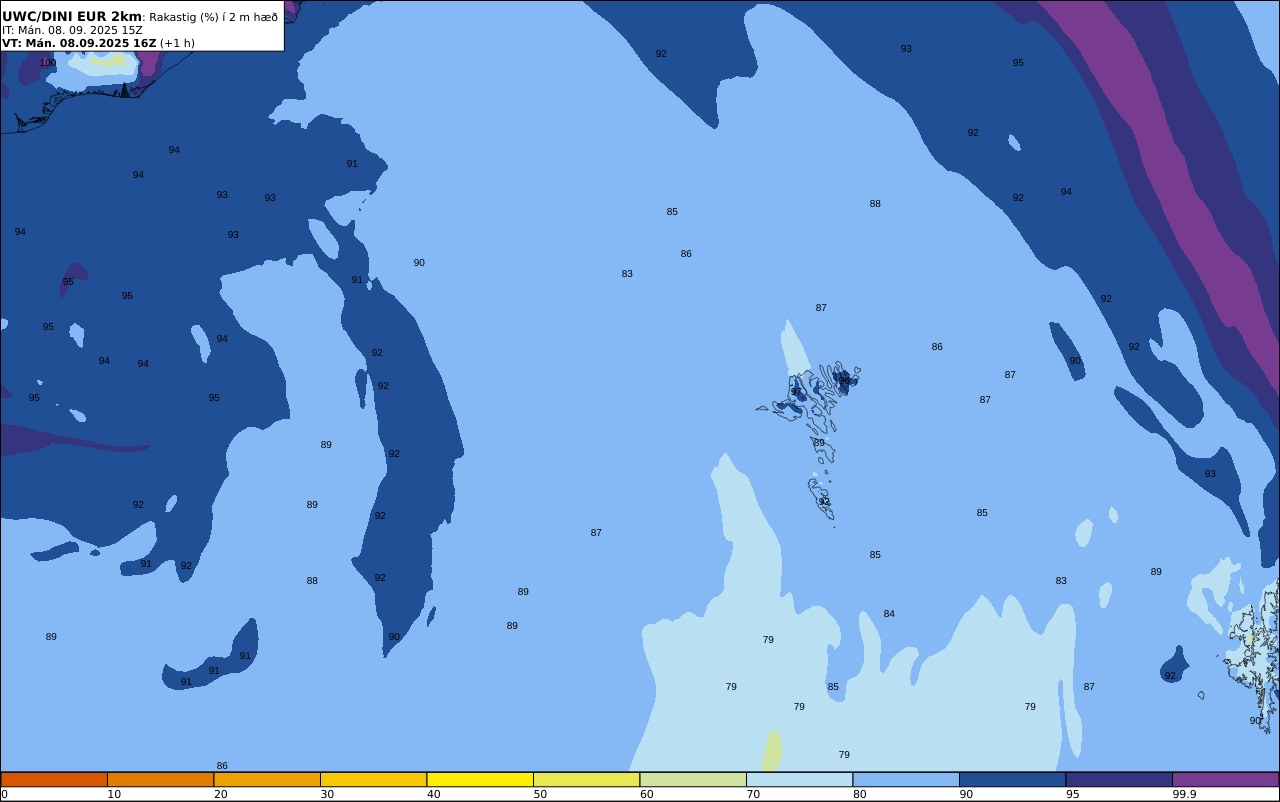This screenshot has height=802, width=1280.
Task: Click the "100" humidity value on the map
Action: click(x=48, y=63)
